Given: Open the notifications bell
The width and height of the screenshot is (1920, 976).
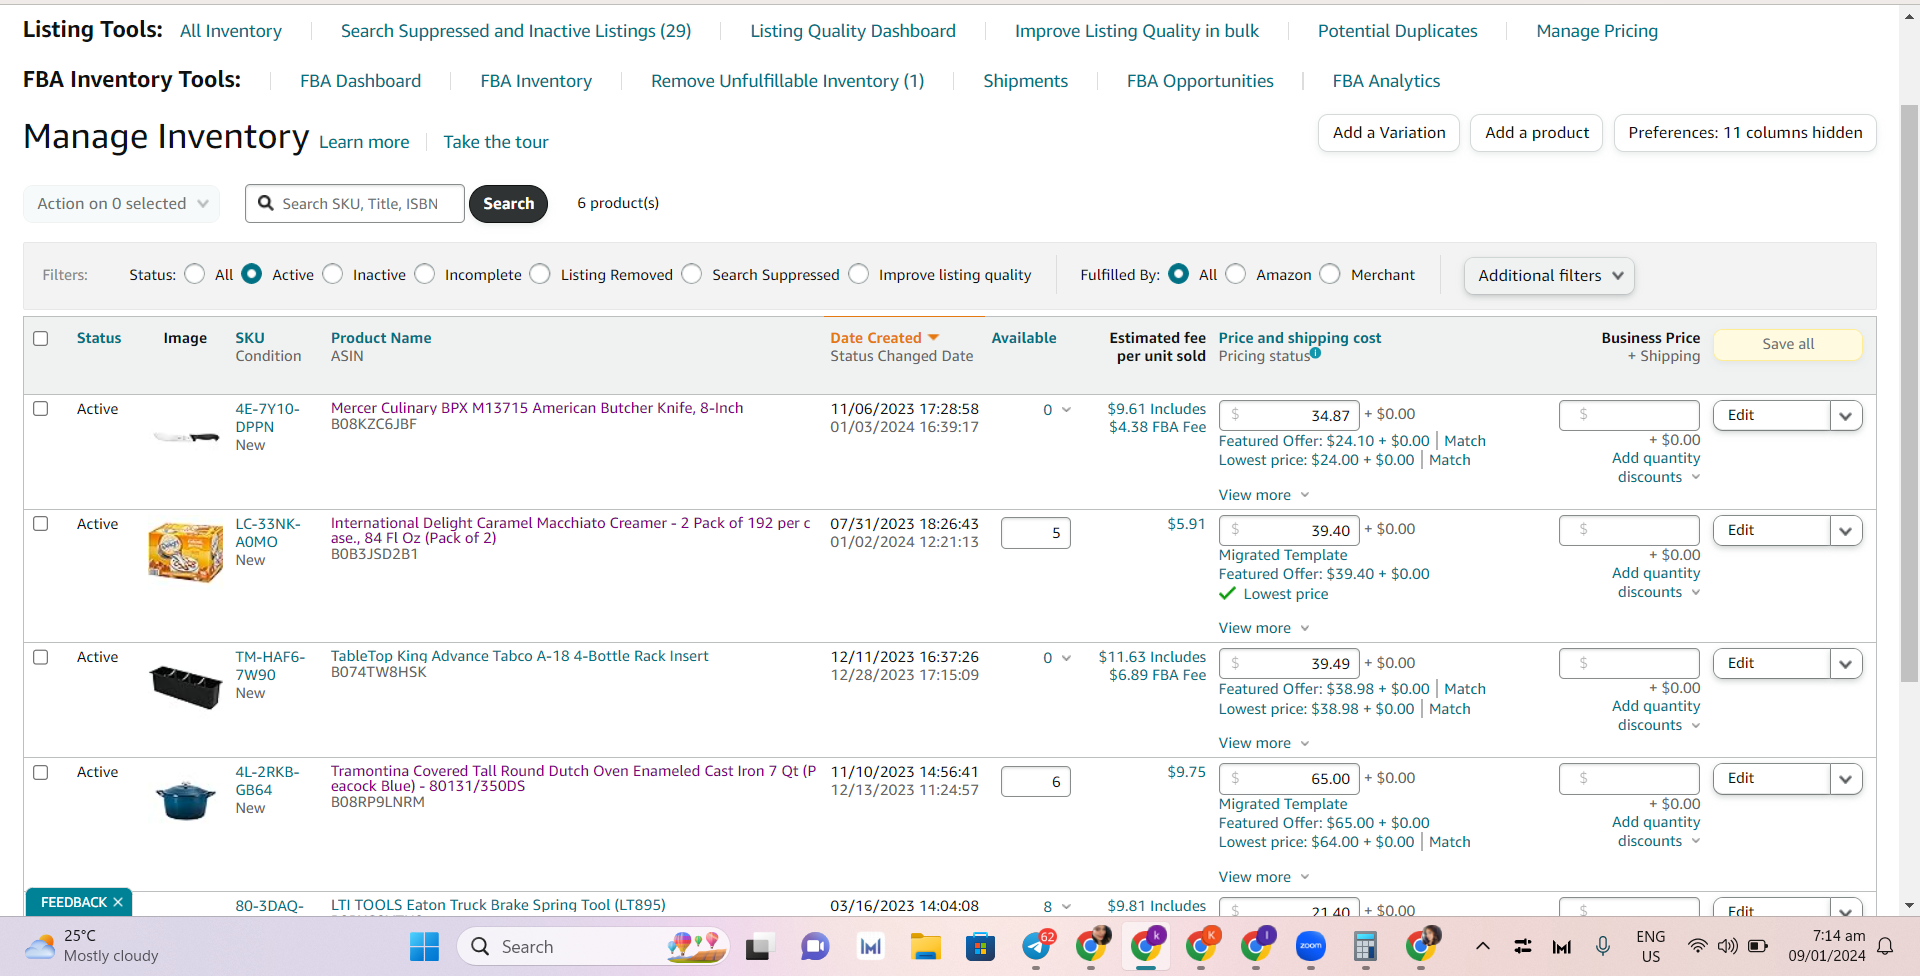Looking at the screenshot, I should click(x=1885, y=946).
